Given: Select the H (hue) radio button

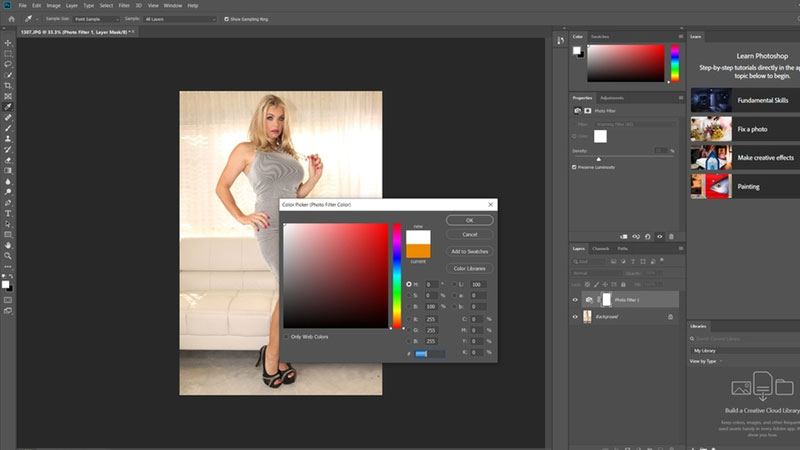Looking at the screenshot, I should 409,284.
